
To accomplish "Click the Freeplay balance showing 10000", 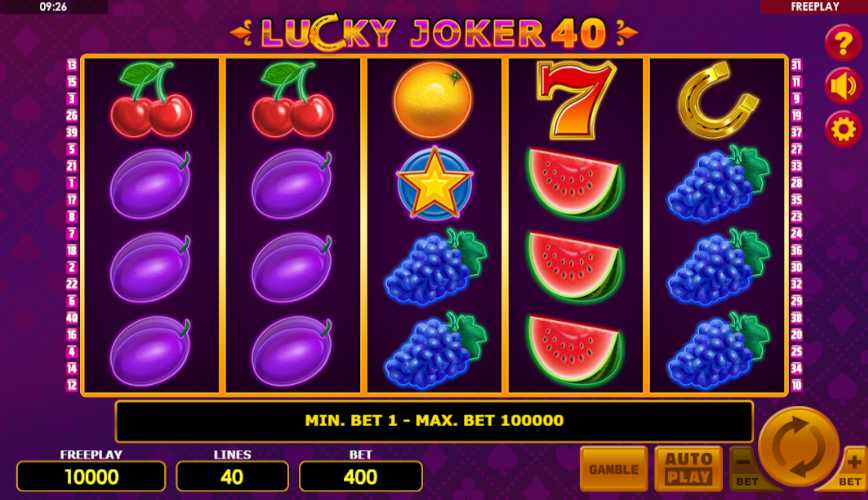I will pyautogui.click(x=91, y=476).
